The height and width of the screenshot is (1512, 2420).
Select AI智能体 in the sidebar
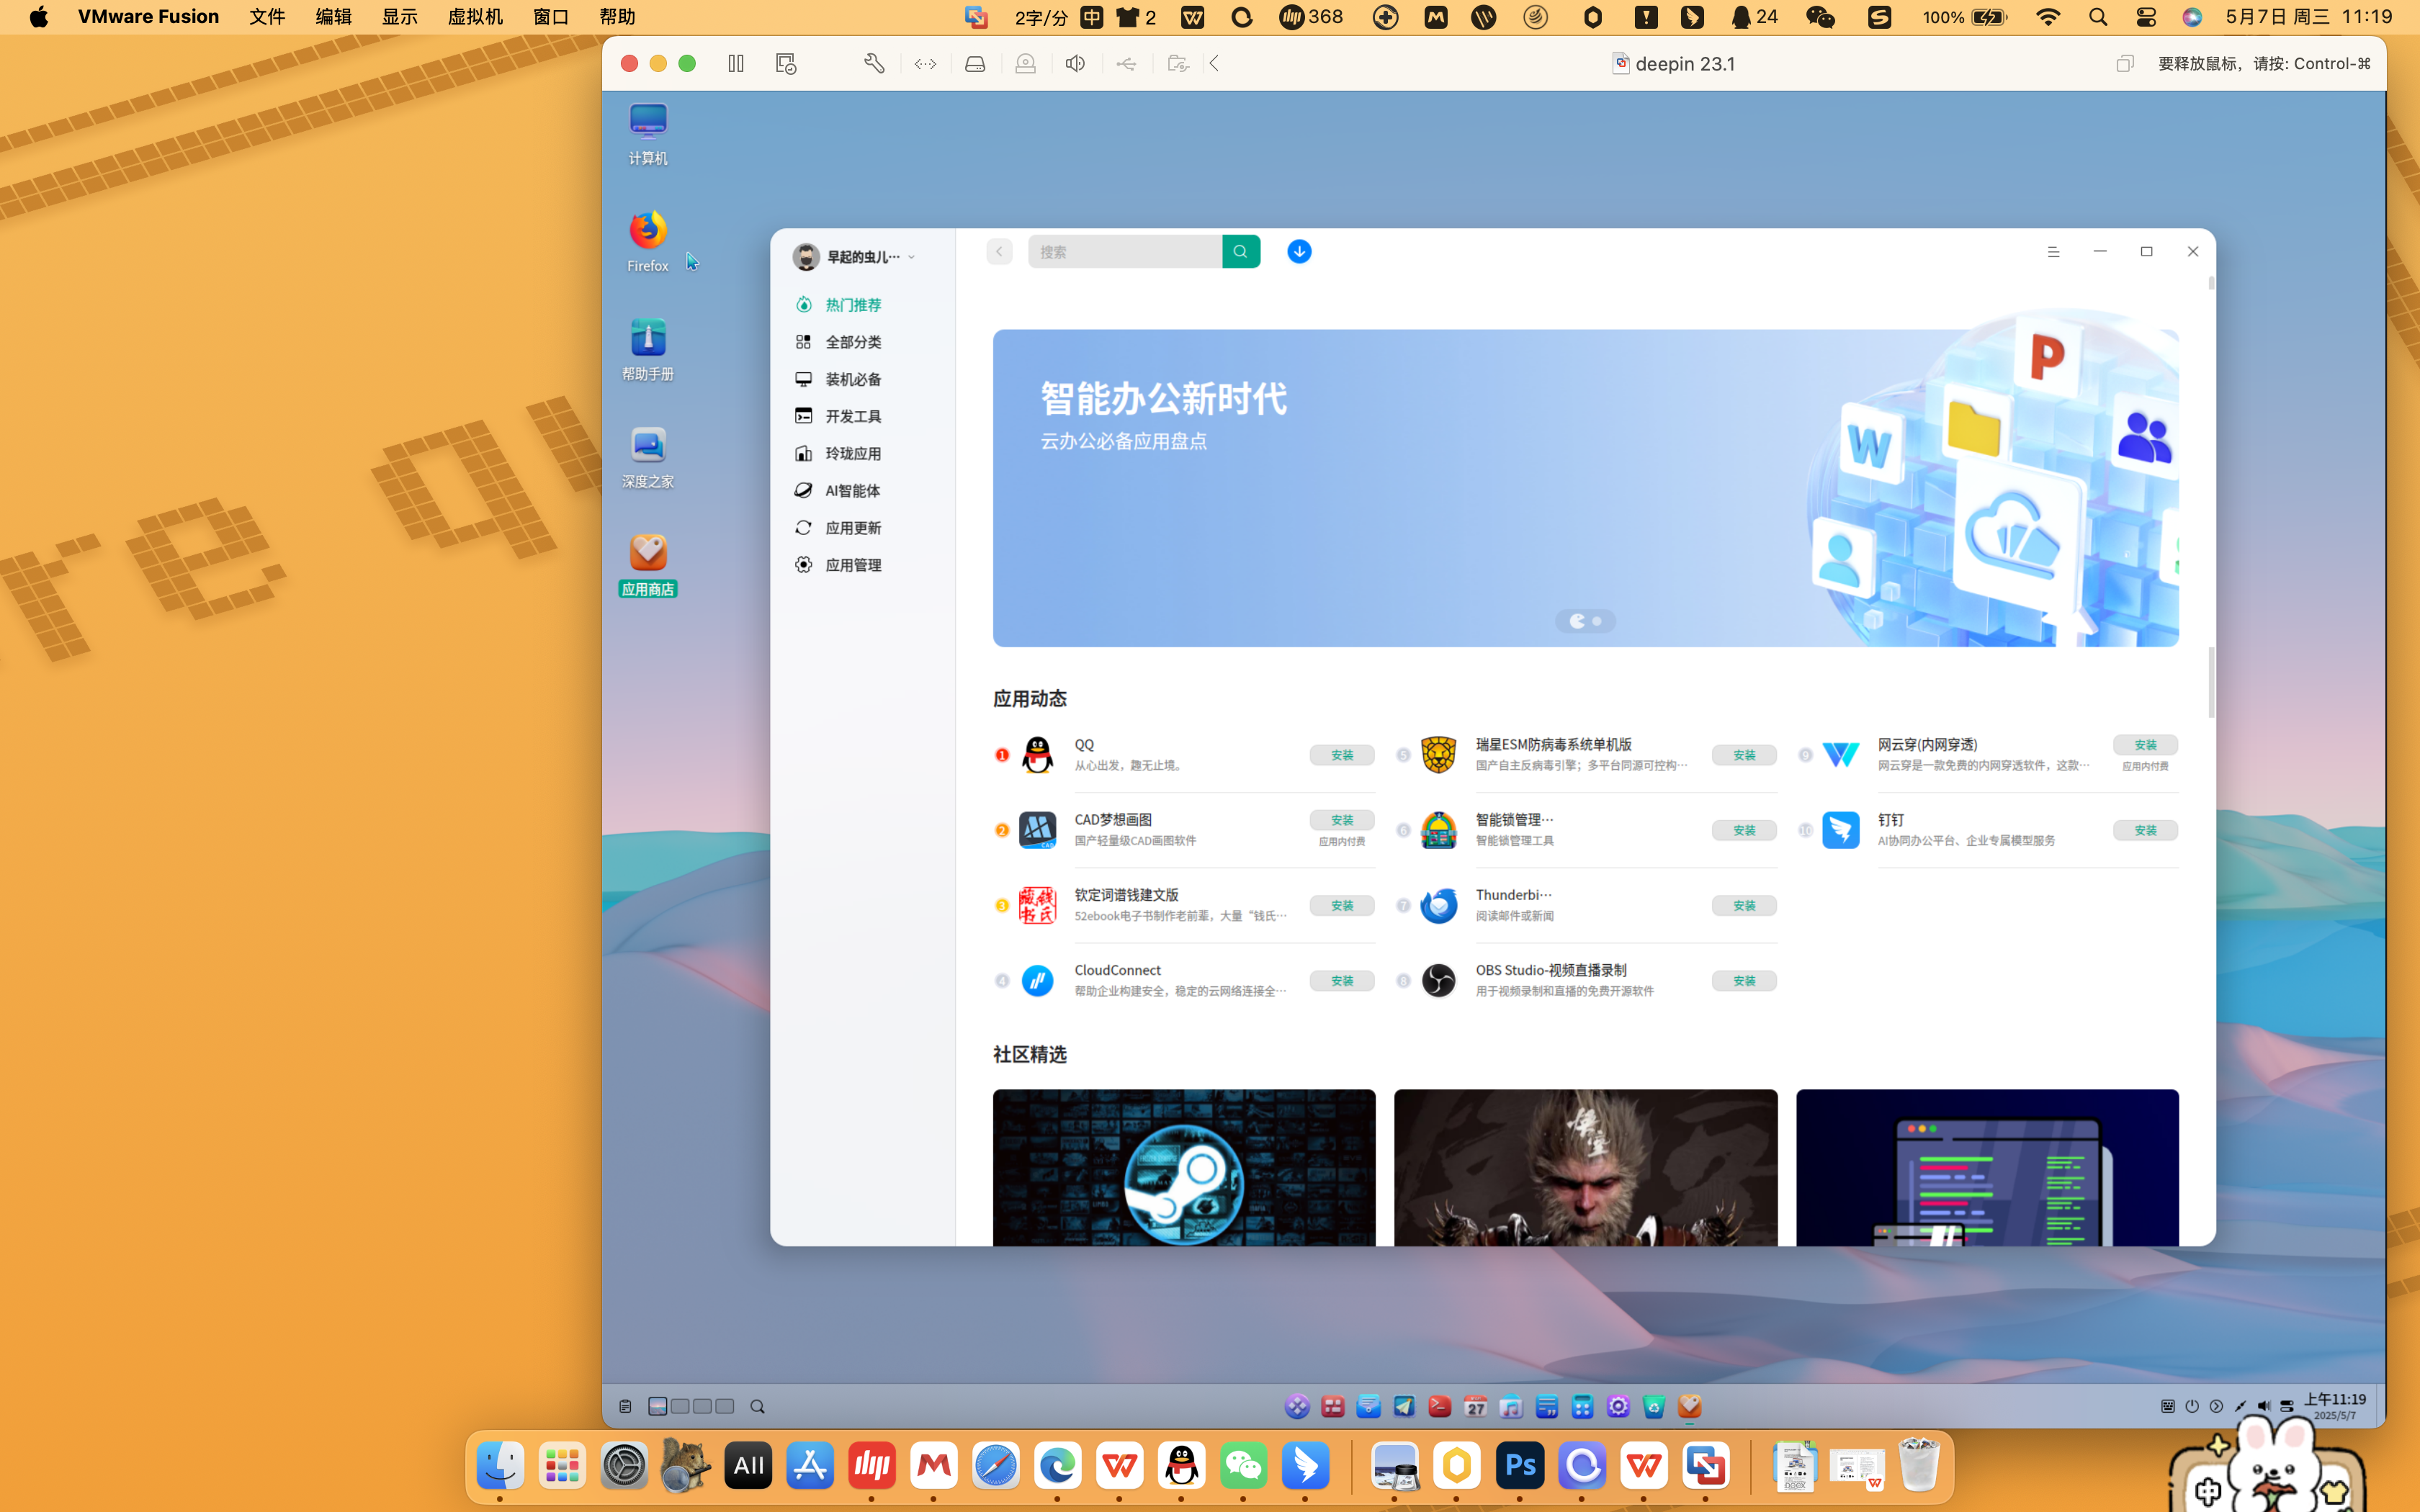tap(853, 491)
